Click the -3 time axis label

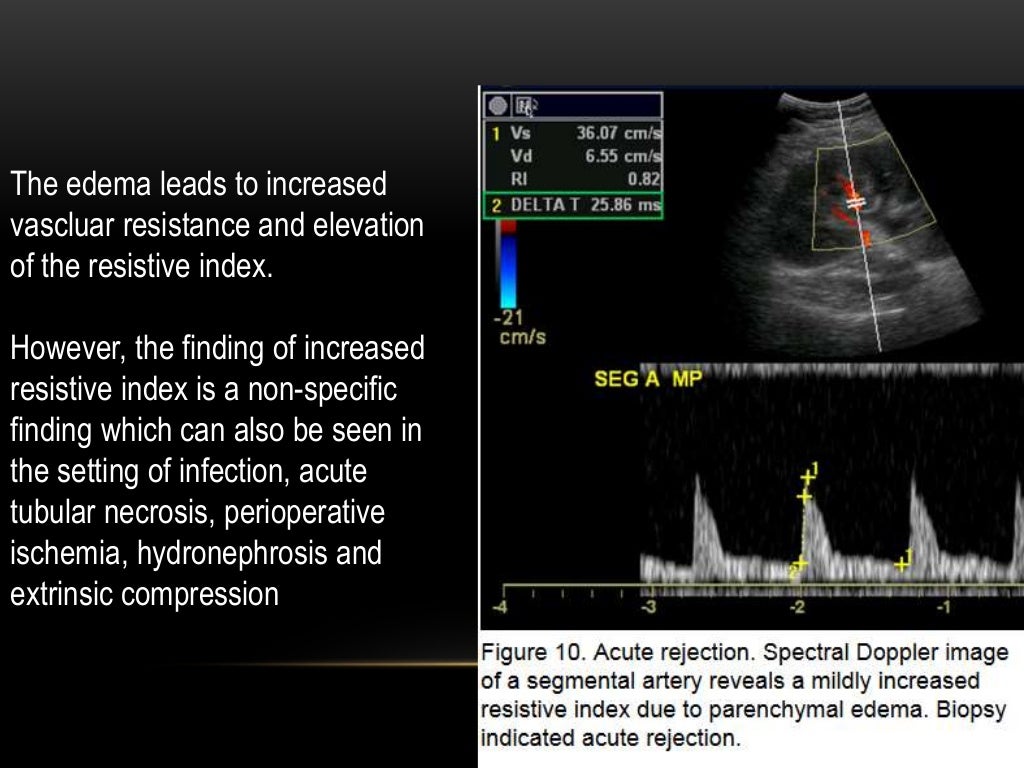(648, 607)
